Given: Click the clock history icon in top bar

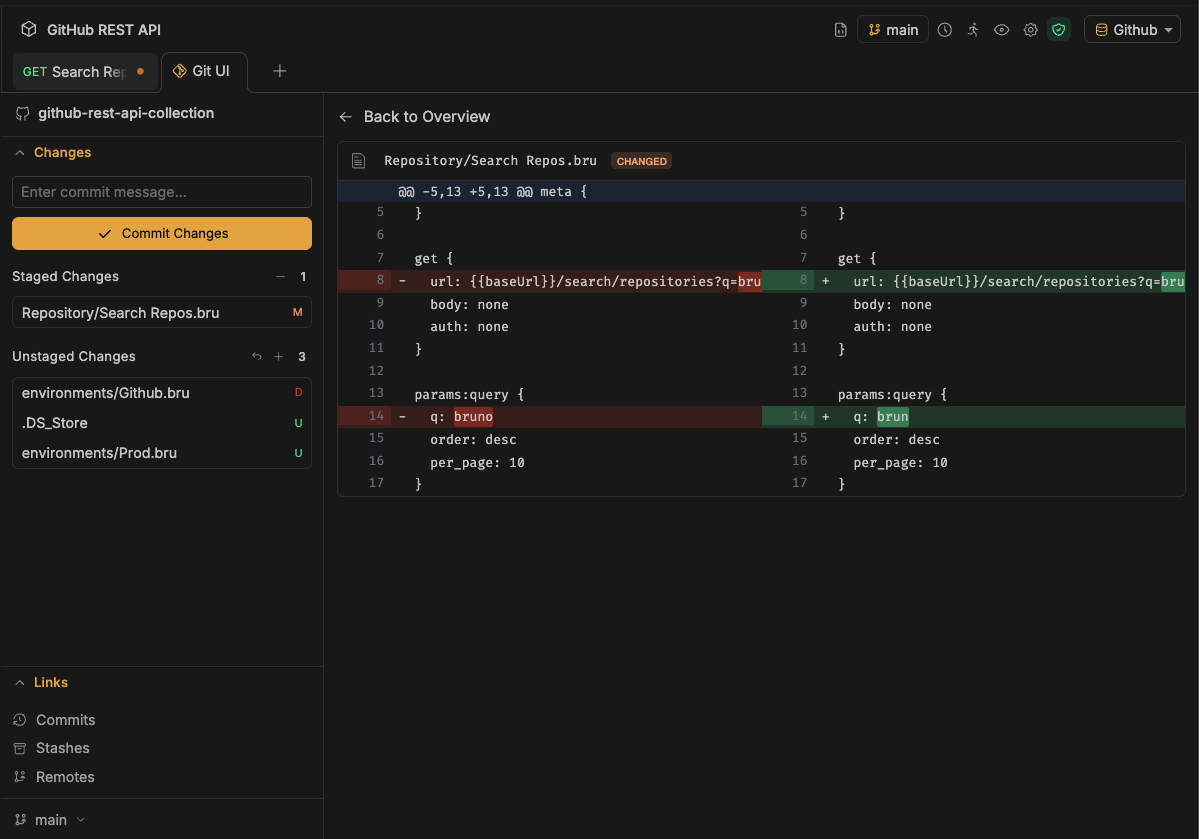Looking at the screenshot, I should (x=945, y=30).
